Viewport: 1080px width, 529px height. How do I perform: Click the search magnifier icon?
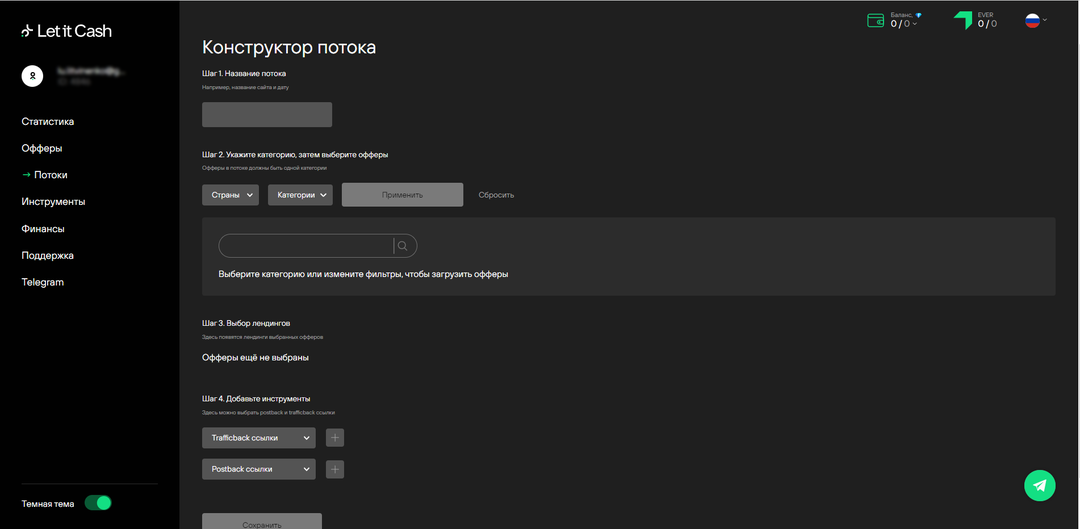tap(403, 246)
